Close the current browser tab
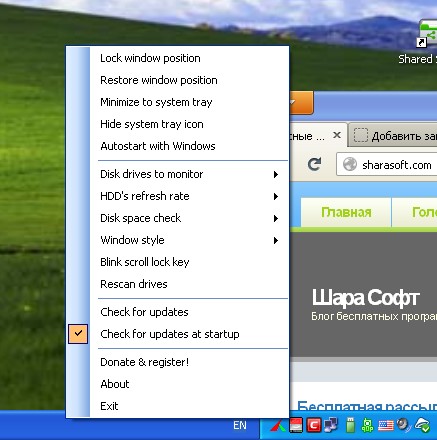 [x=337, y=135]
